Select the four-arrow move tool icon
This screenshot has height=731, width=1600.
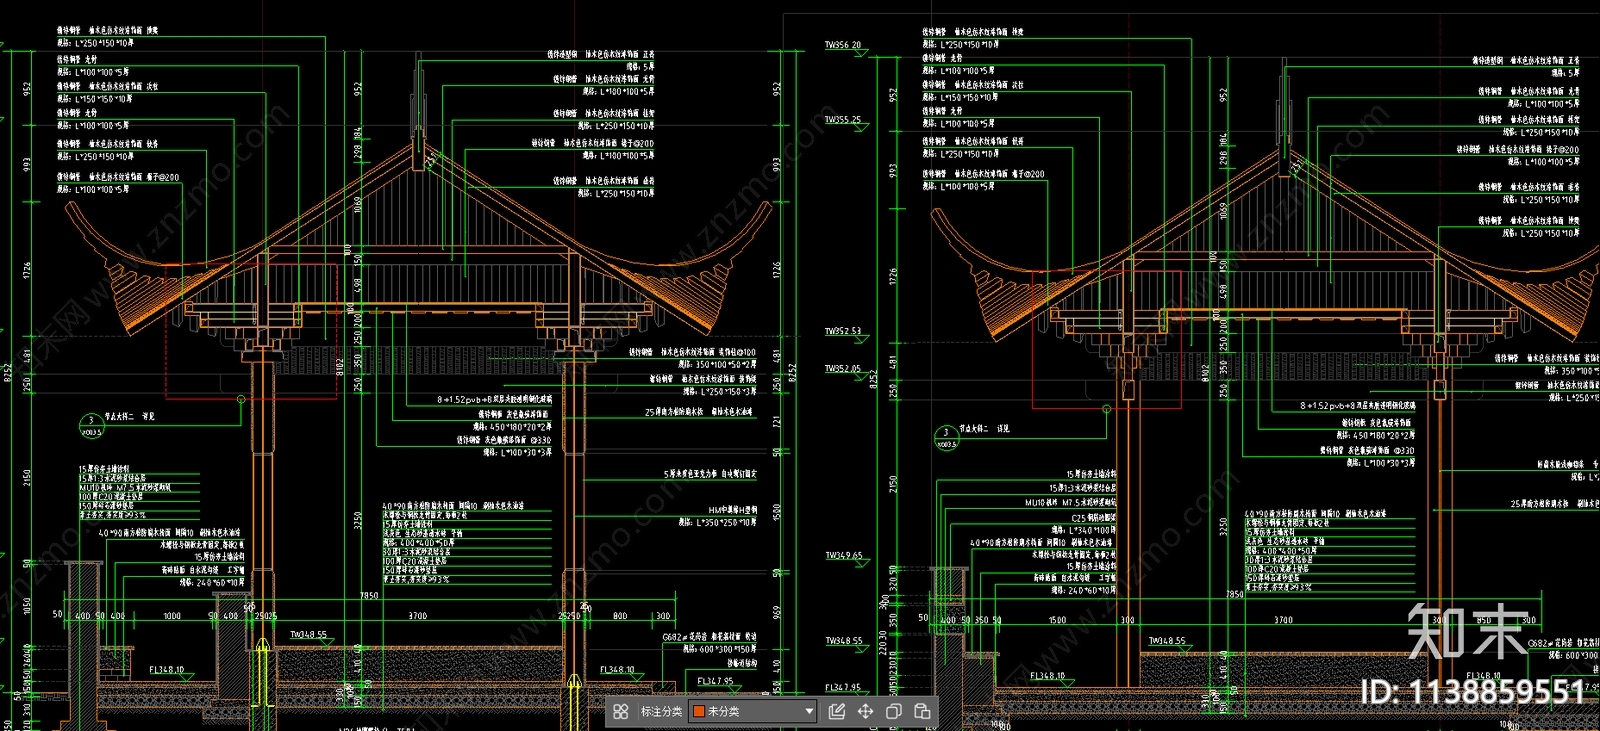click(865, 711)
